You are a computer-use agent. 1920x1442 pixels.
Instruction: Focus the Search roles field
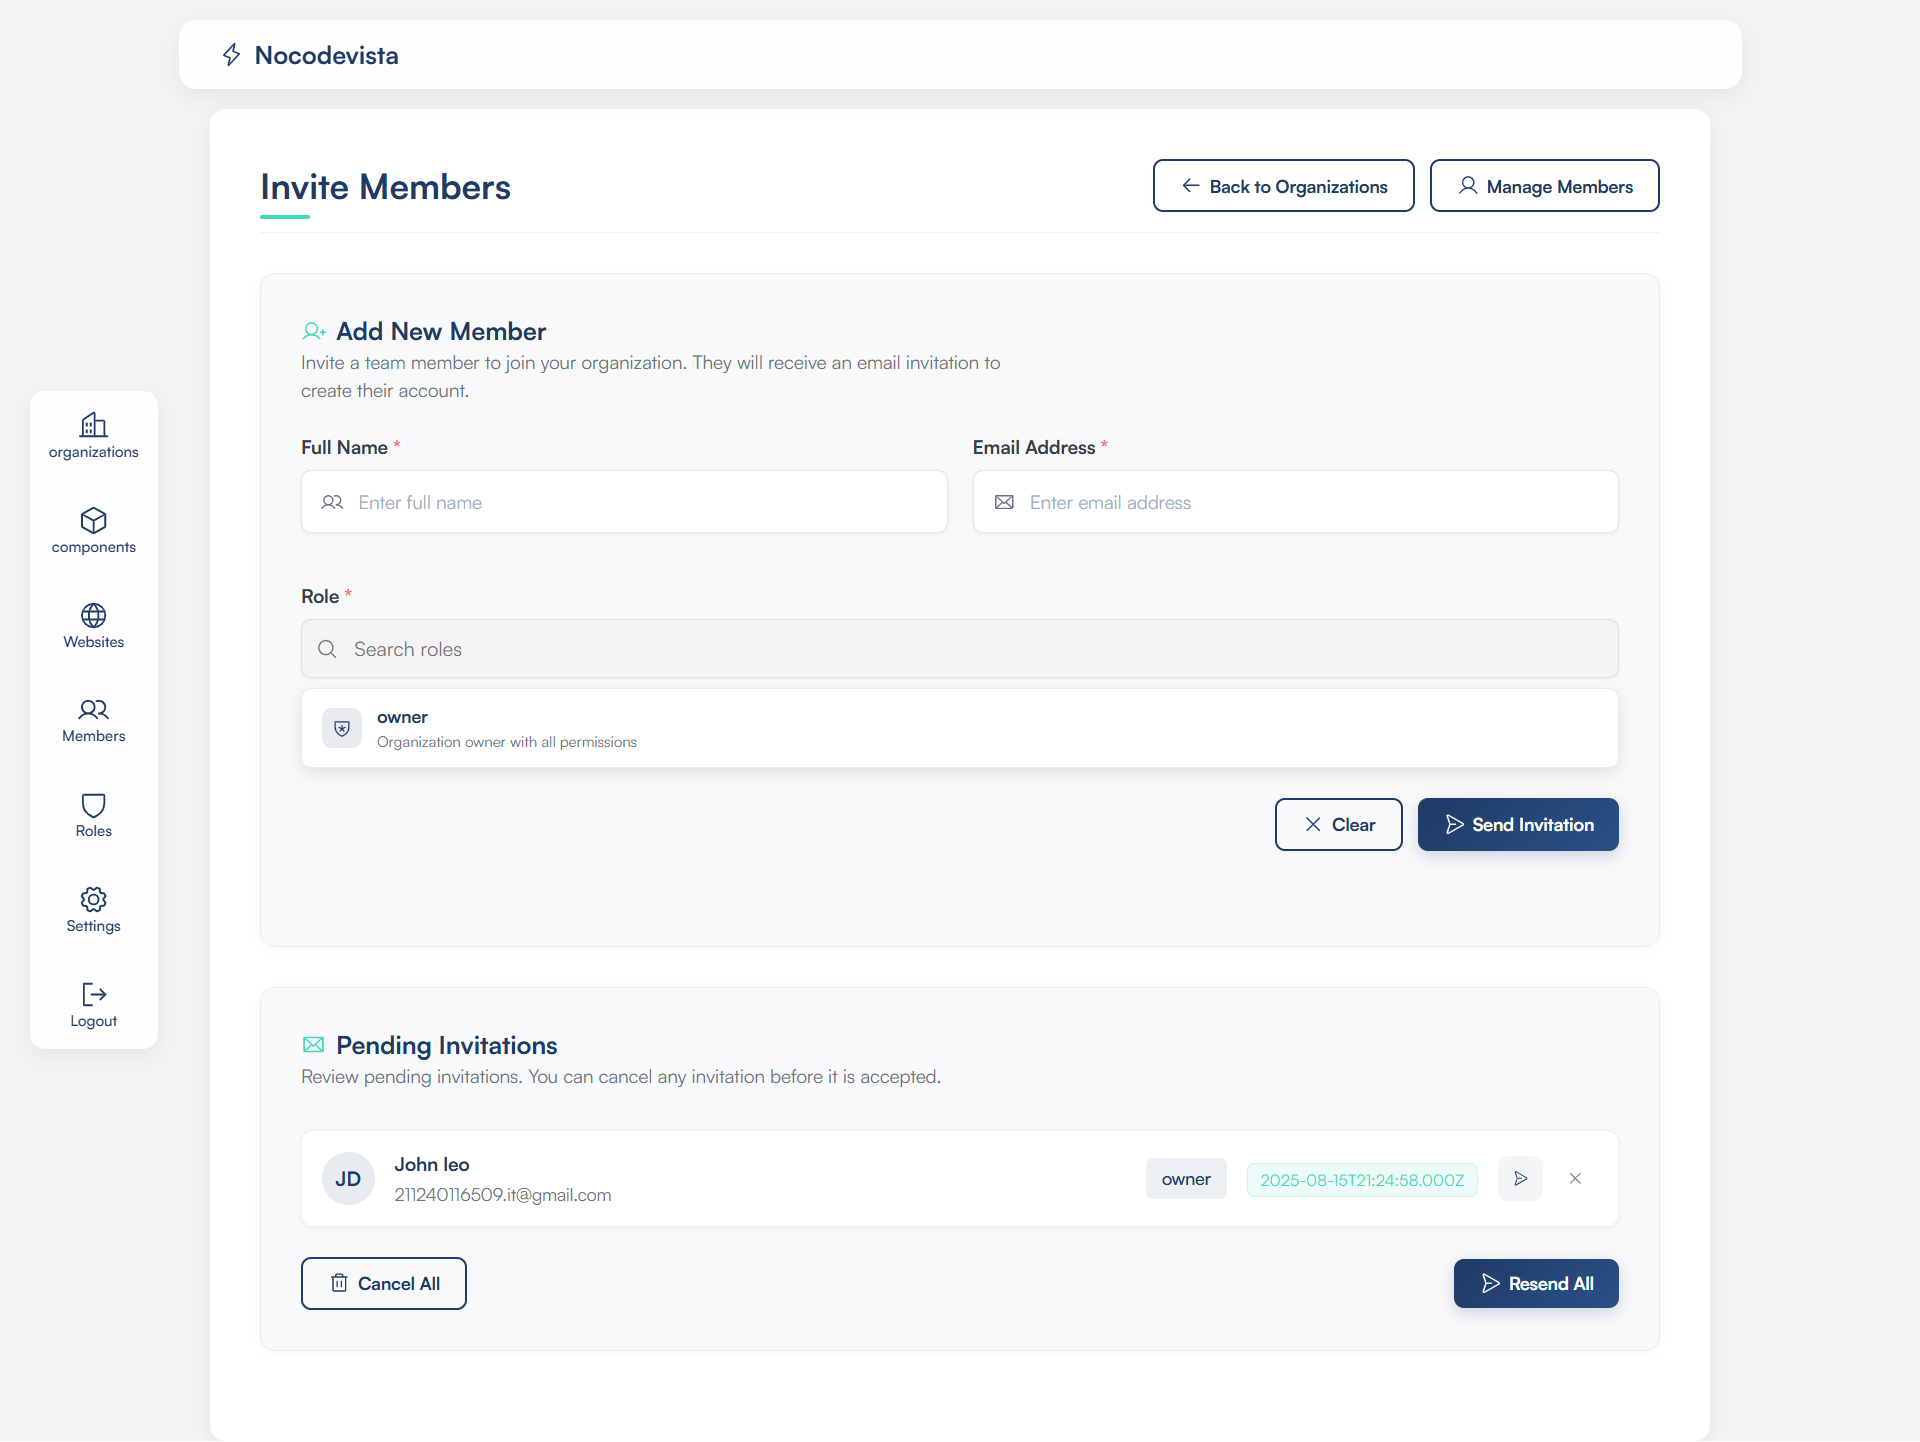click(959, 649)
